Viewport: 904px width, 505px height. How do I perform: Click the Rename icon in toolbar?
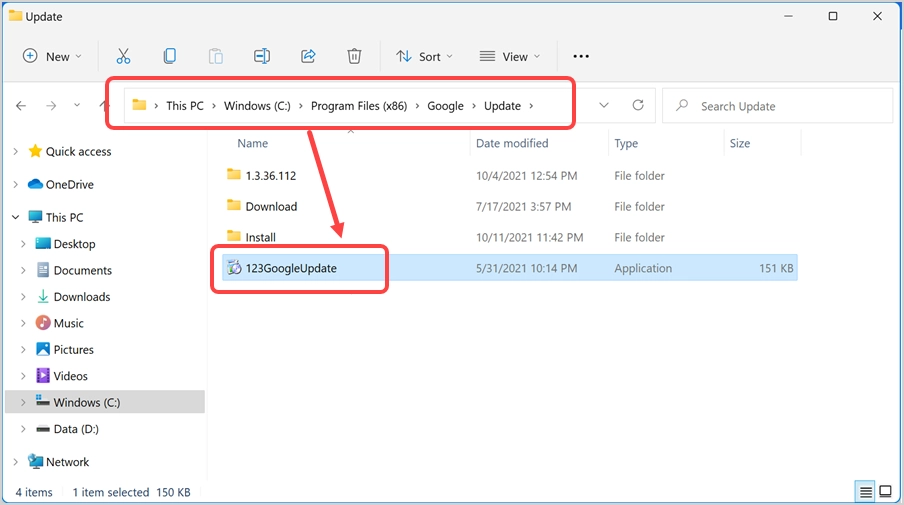pyautogui.click(x=262, y=56)
